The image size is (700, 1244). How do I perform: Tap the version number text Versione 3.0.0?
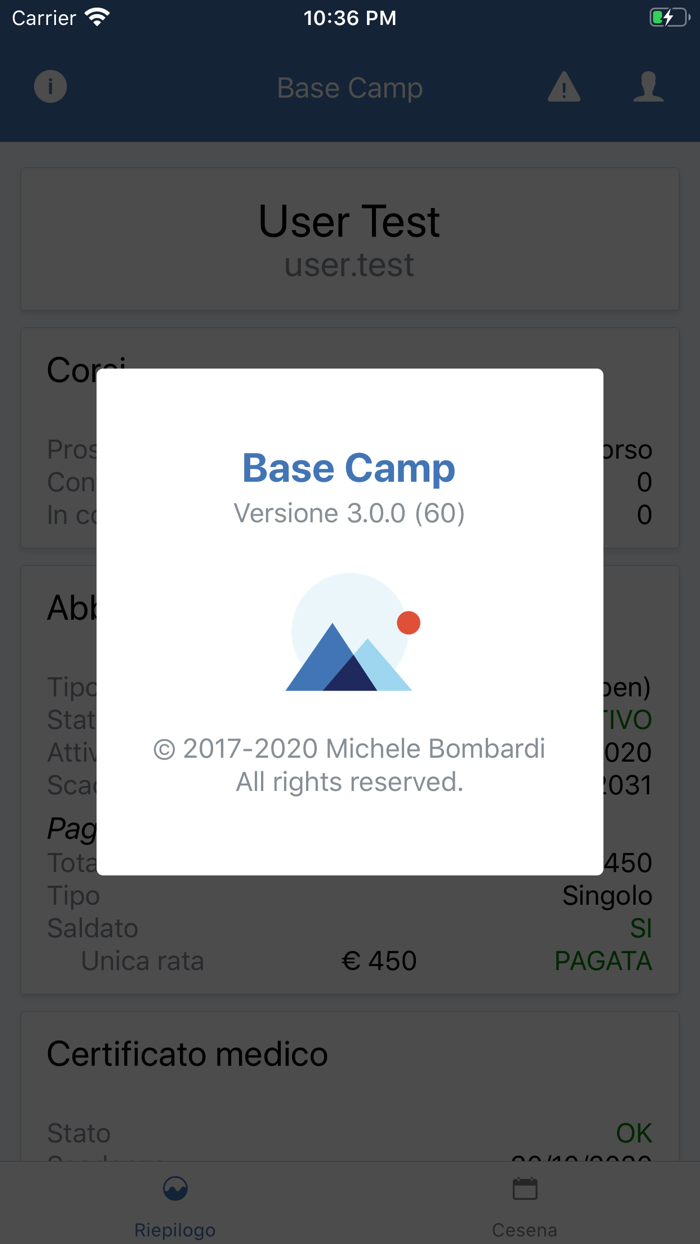pyautogui.click(x=349, y=513)
